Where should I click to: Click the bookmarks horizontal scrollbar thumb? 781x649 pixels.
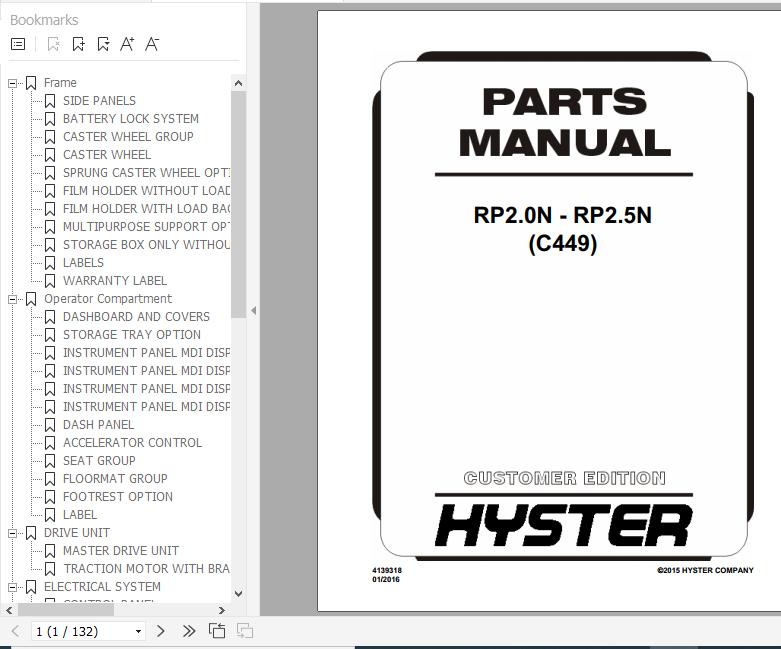pyautogui.click(x=66, y=610)
